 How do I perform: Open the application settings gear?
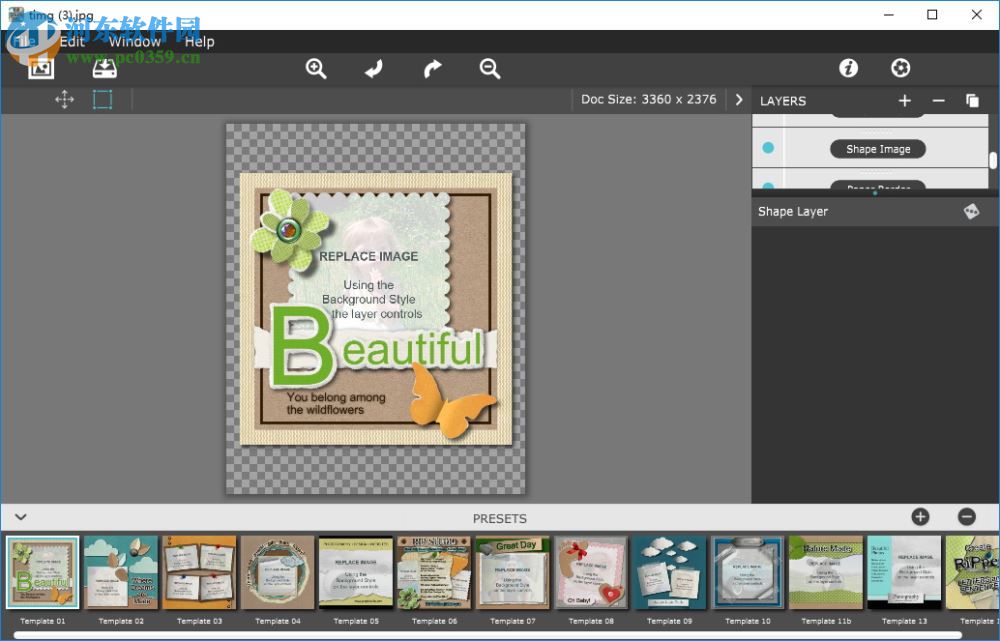[900, 68]
